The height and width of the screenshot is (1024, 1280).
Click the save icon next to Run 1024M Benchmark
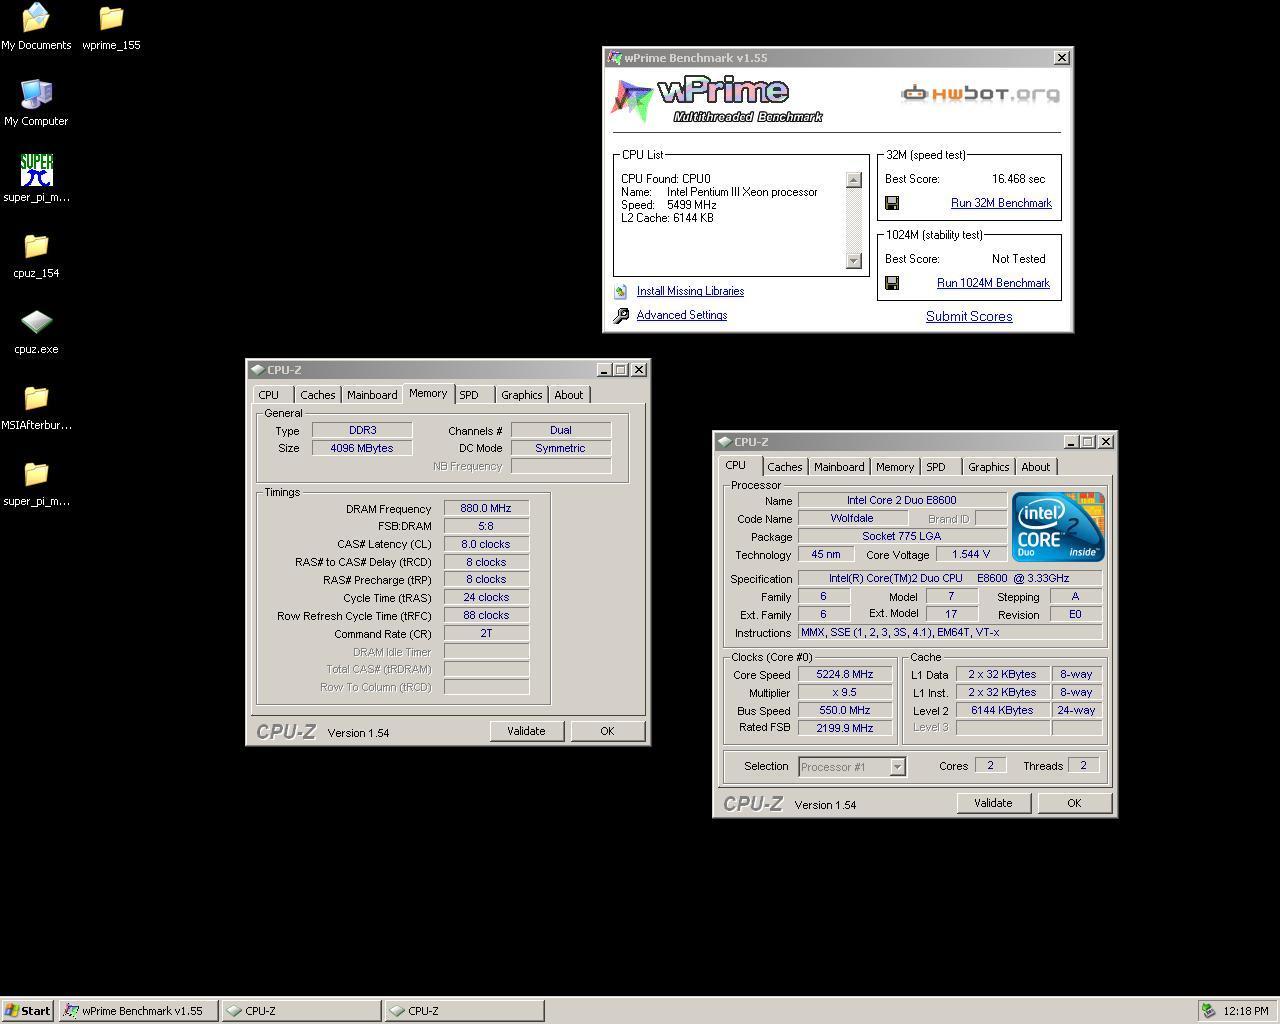click(x=892, y=283)
